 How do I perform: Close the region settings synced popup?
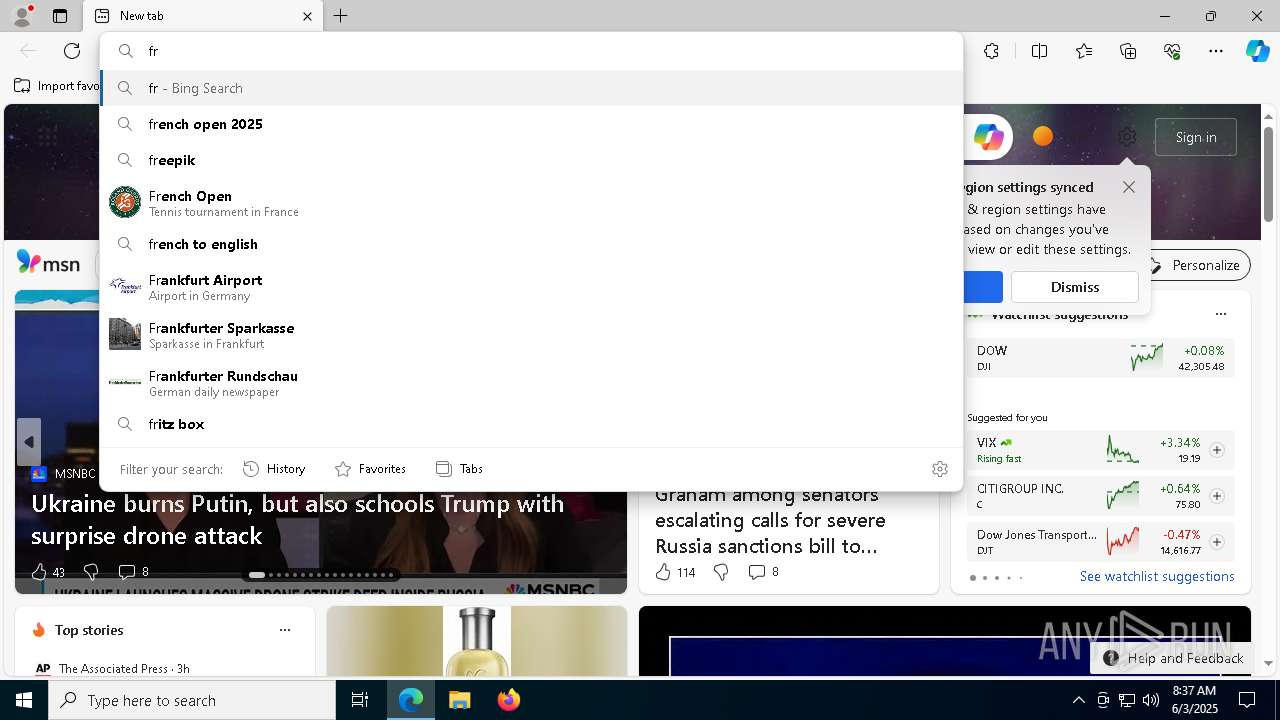click(1129, 187)
